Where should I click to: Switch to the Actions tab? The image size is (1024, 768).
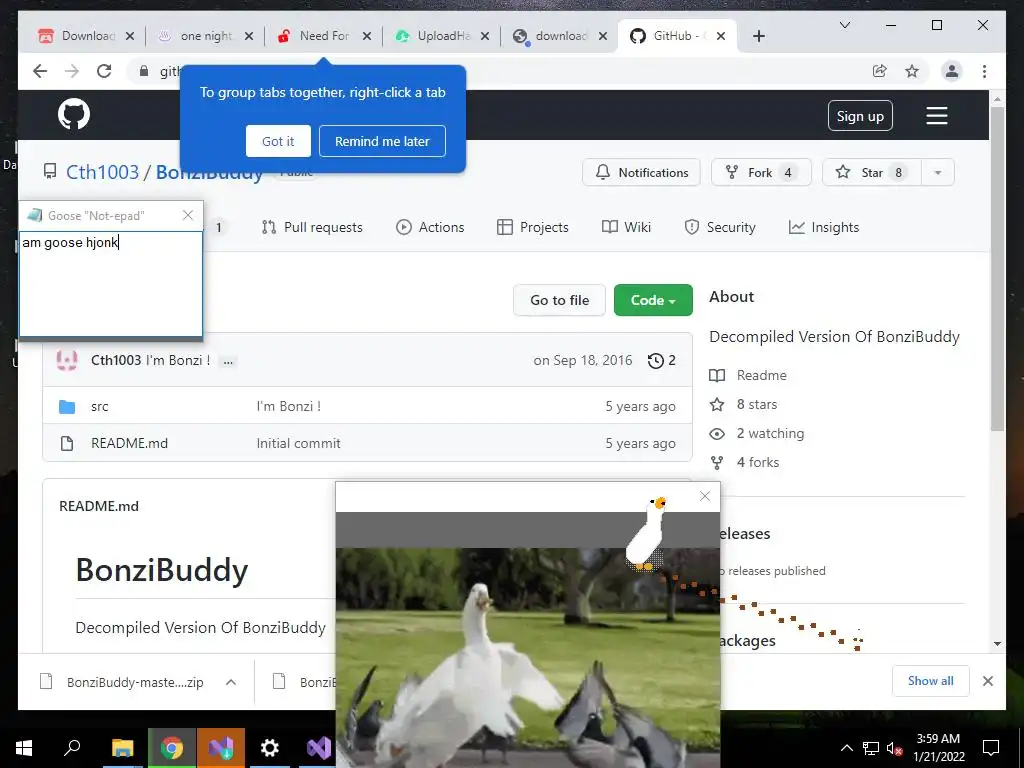(430, 227)
